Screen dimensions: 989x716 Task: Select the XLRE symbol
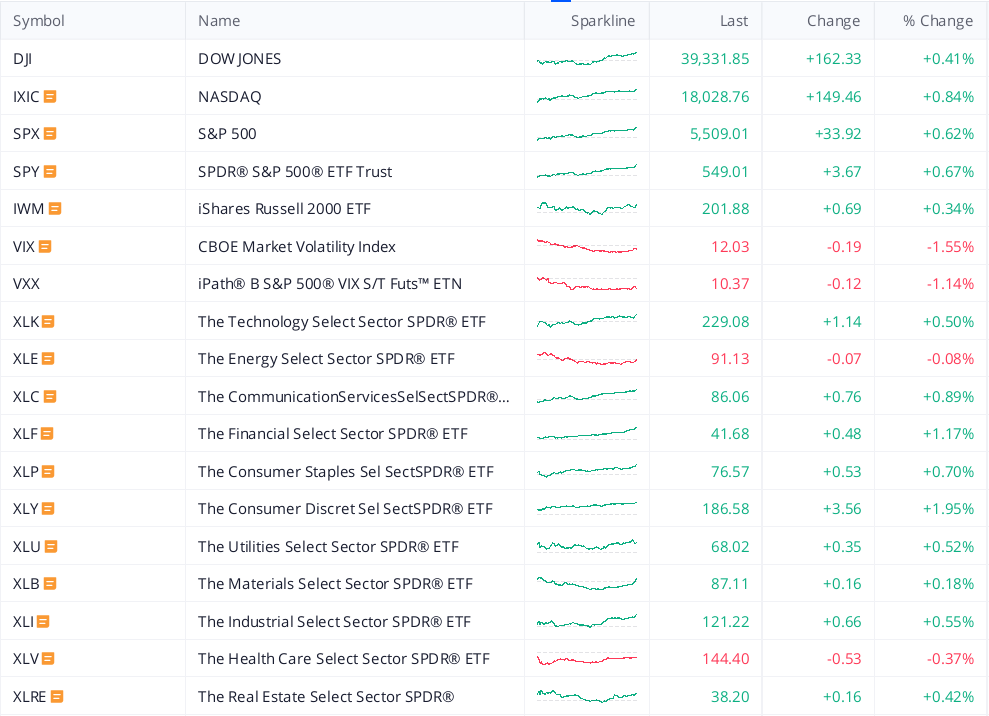(30, 697)
